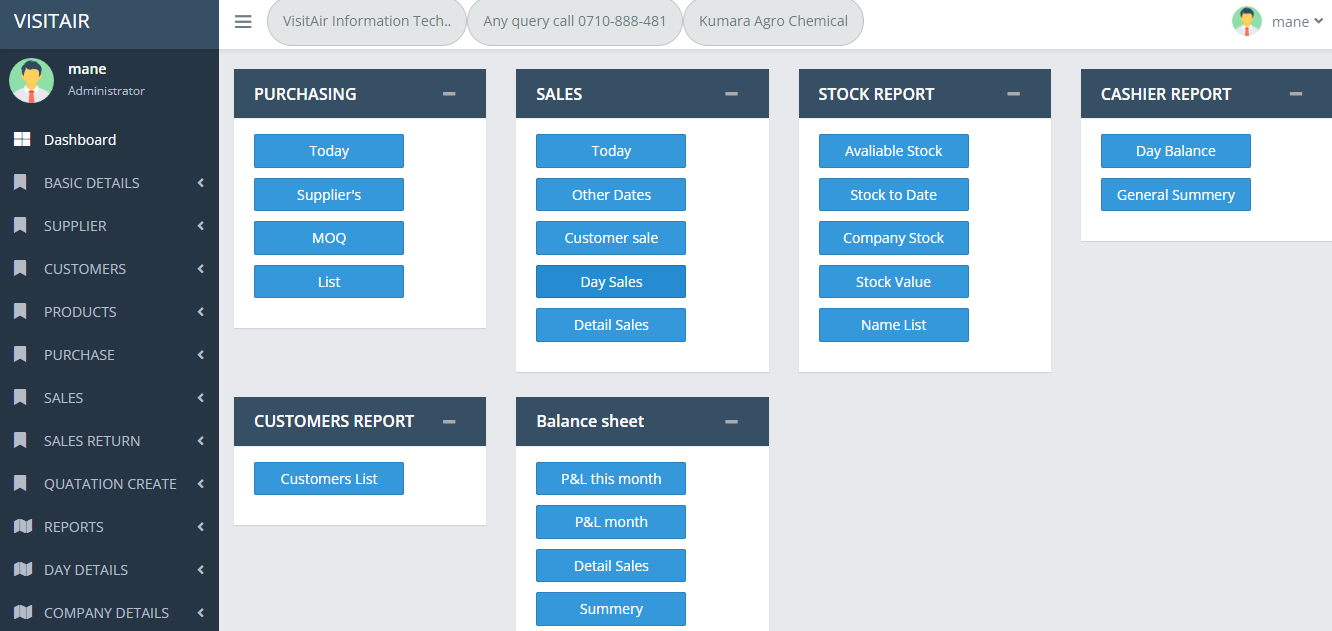Select QUATATION CREATE in the sidebar
Viewport: 1332px width, 631px height.
[x=110, y=484]
